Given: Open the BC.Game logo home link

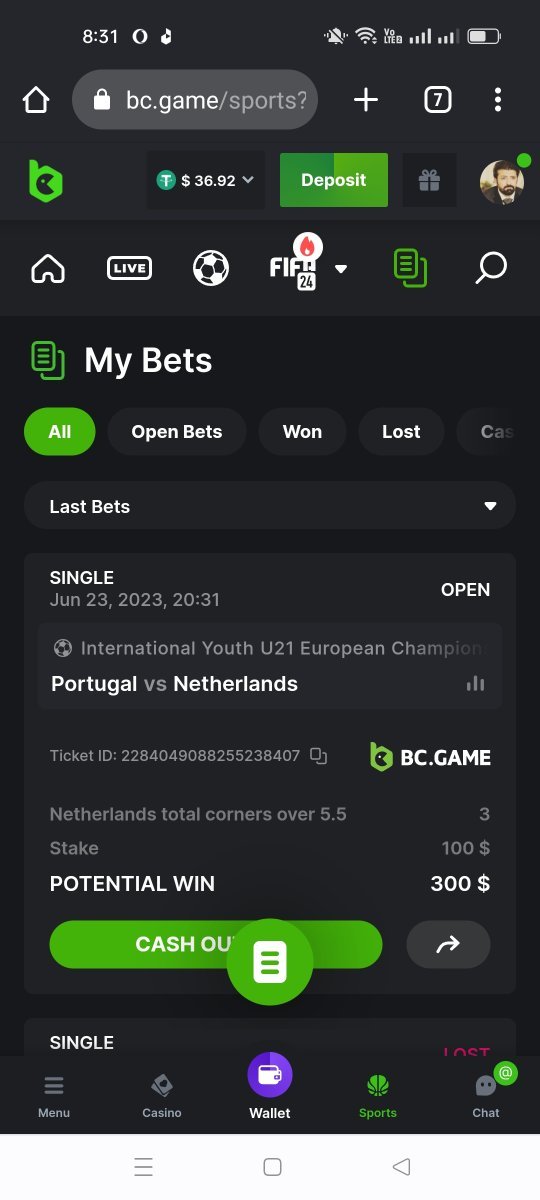Looking at the screenshot, I should pyautogui.click(x=45, y=181).
